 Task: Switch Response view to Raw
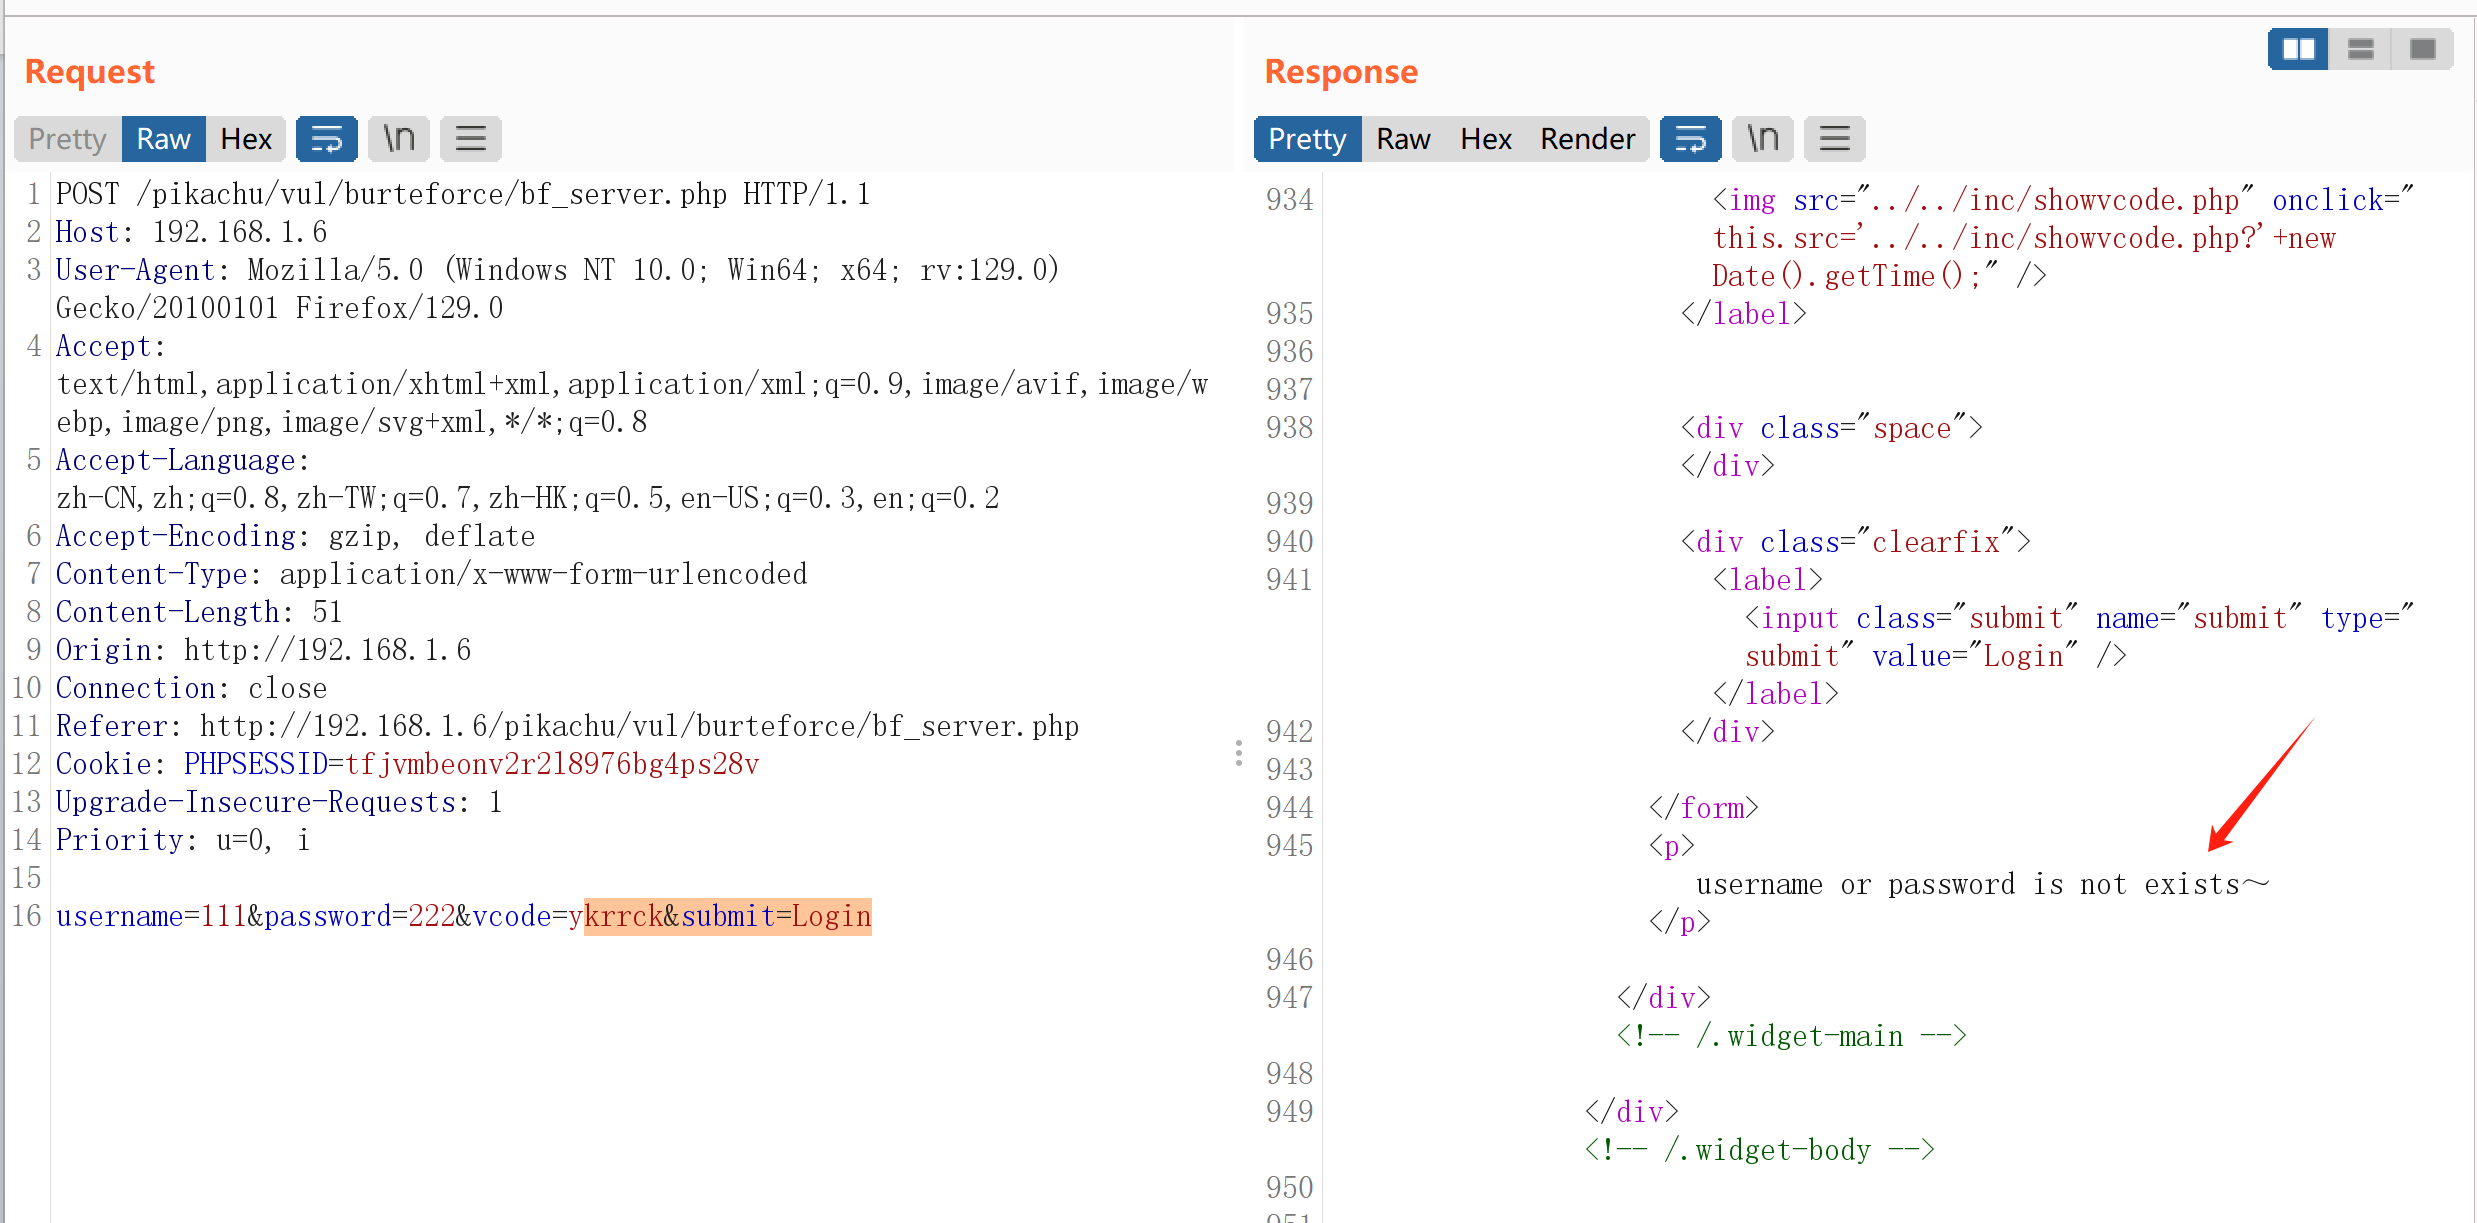(x=1402, y=139)
